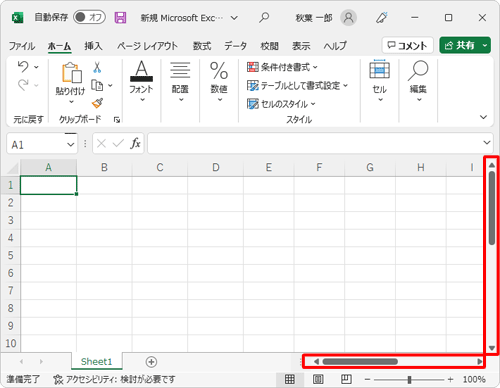Image resolution: width=500 pixels, height=388 pixels.
Task: Click the pen and sparkle icon in title bar
Action: pyautogui.click(x=382, y=17)
